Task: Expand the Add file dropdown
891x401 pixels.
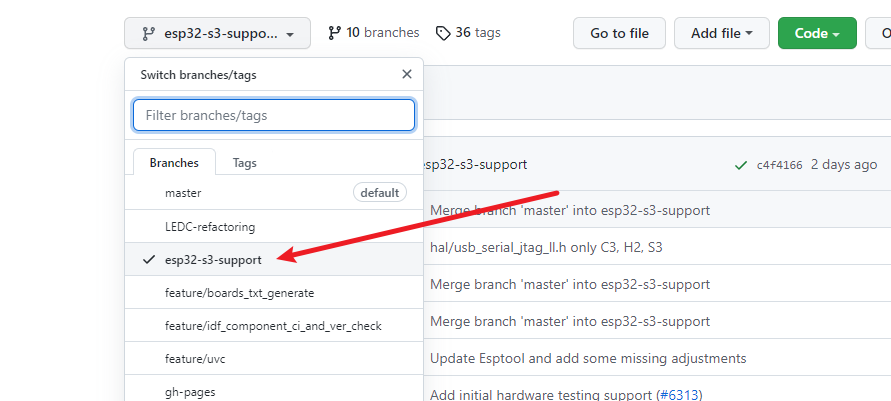Action: (721, 33)
